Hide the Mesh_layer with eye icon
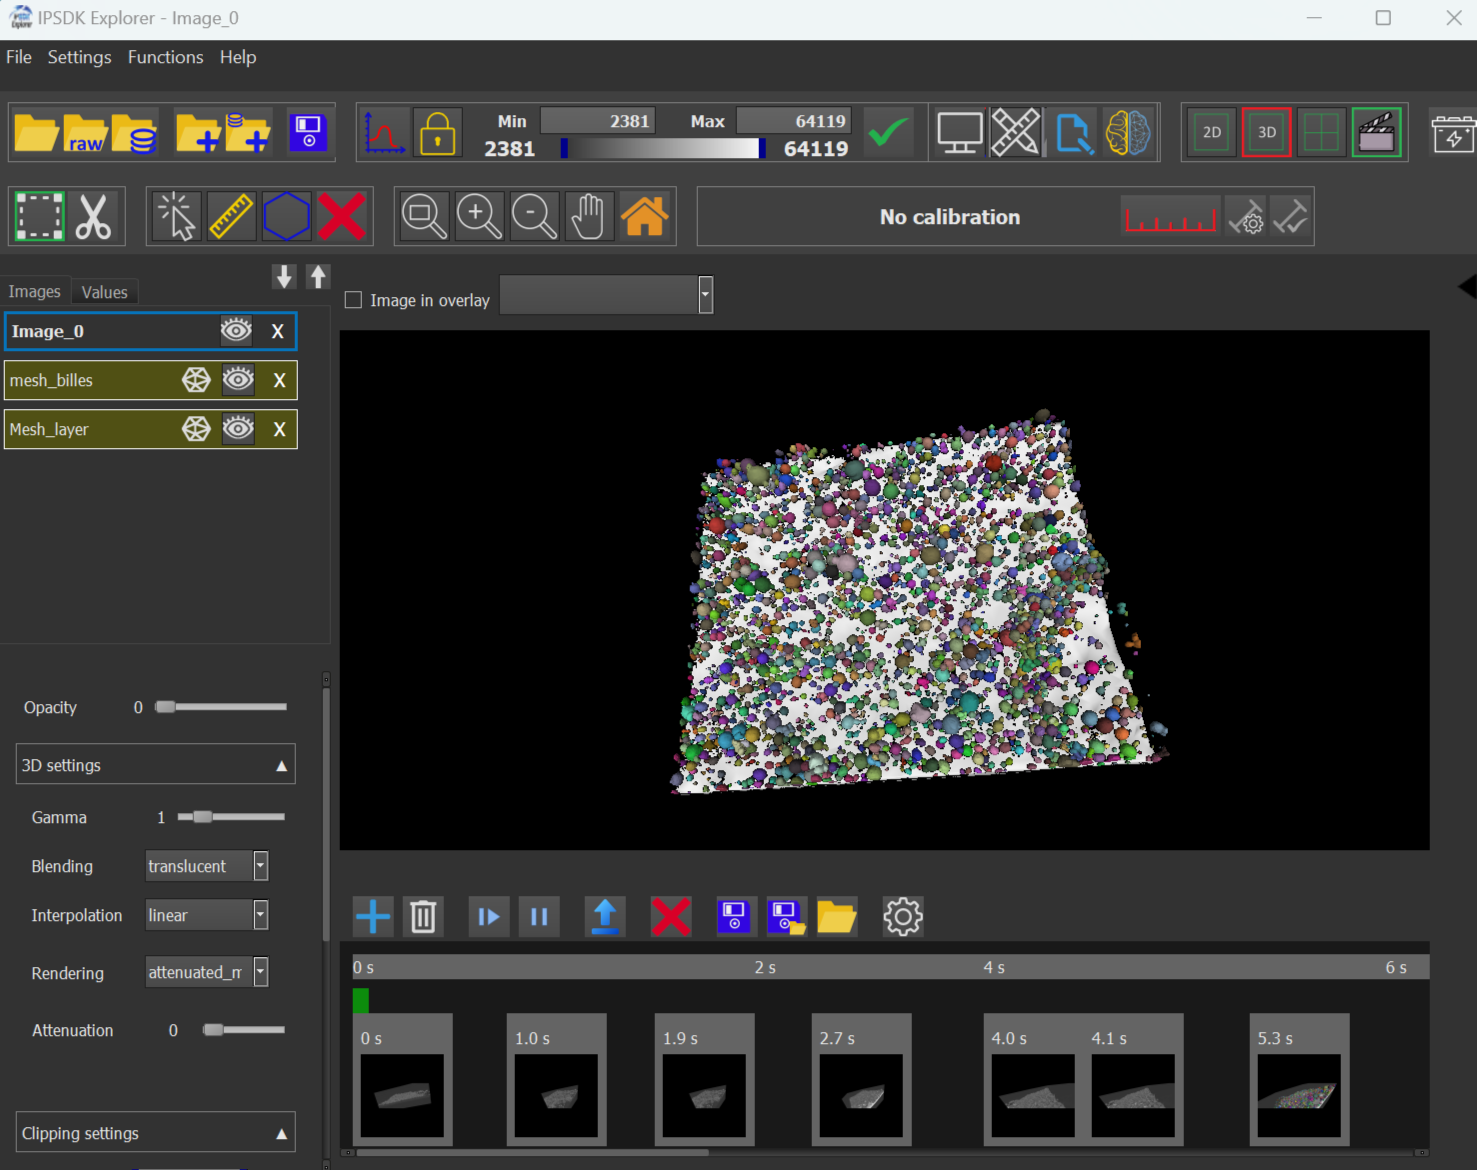 point(238,429)
